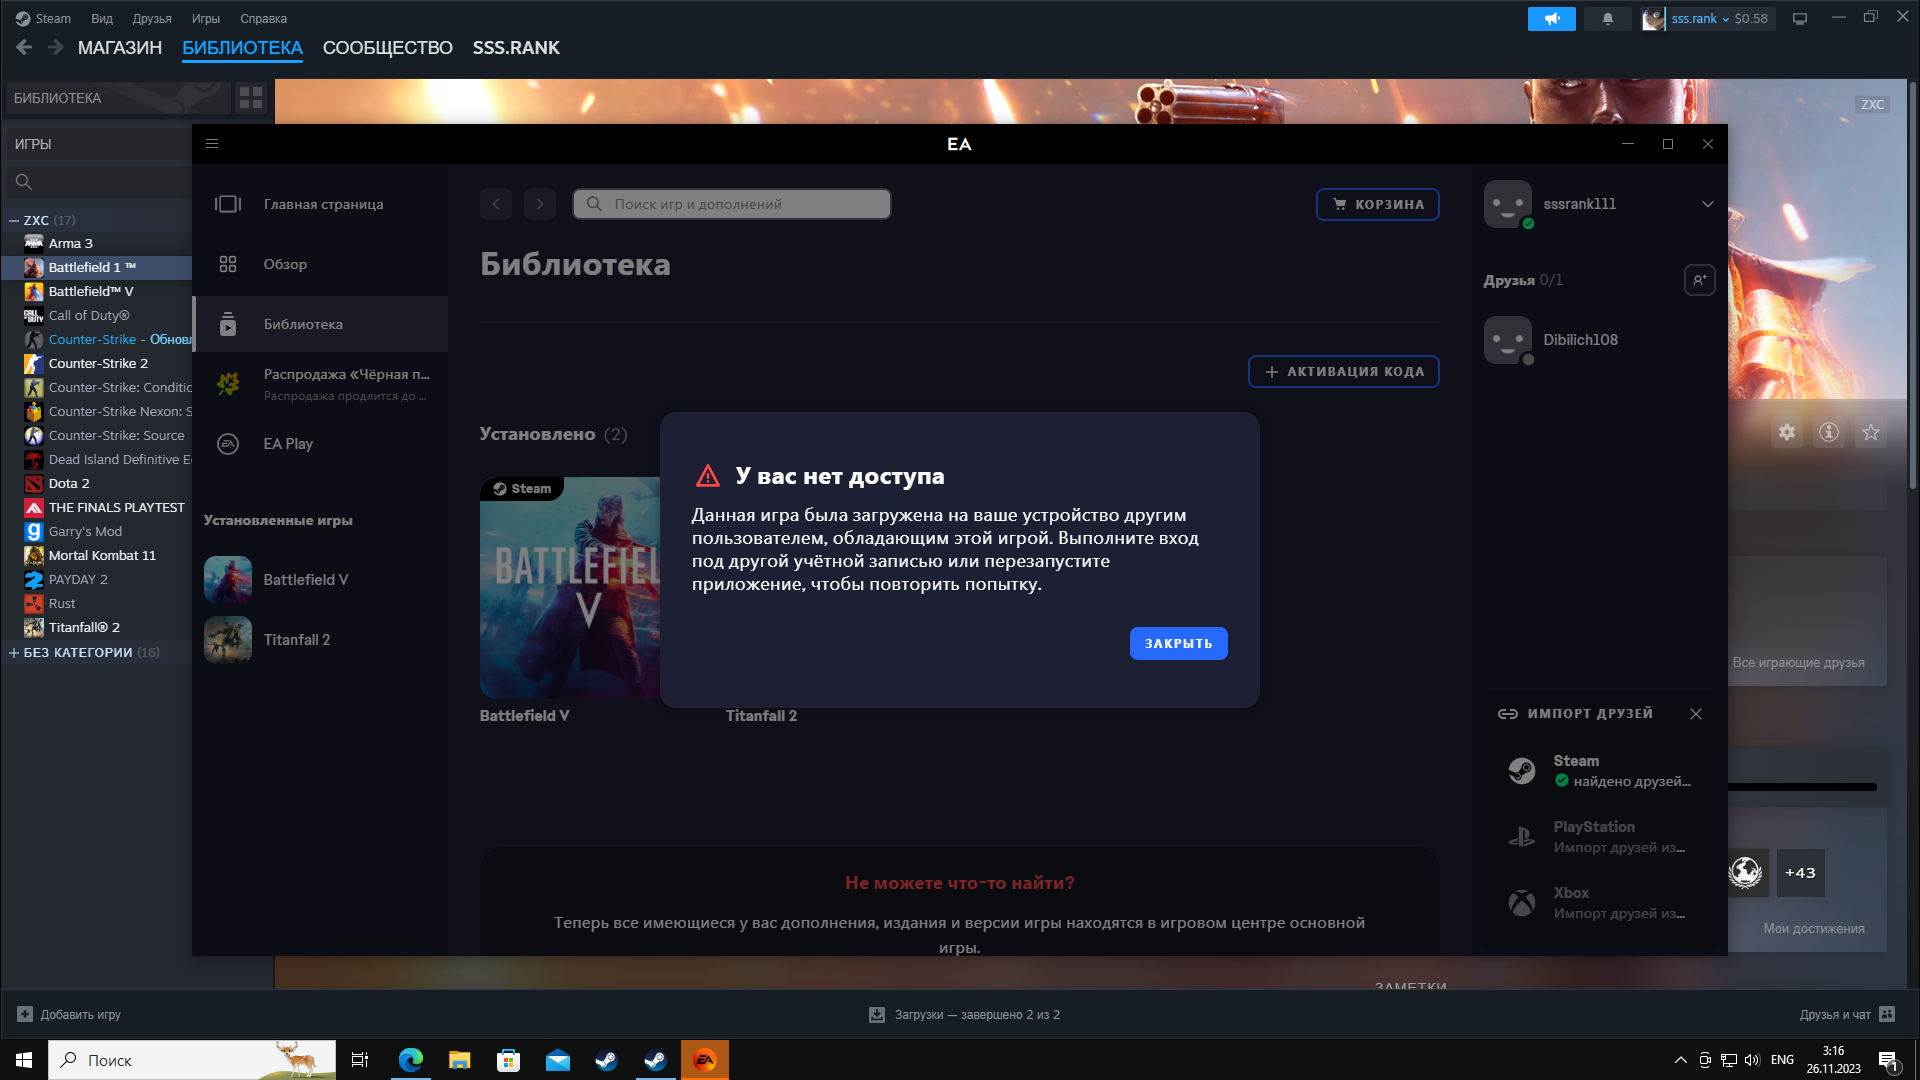Open EA app from Windows taskbar
The height and width of the screenshot is (1080, 1920).
[x=705, y=1060]
